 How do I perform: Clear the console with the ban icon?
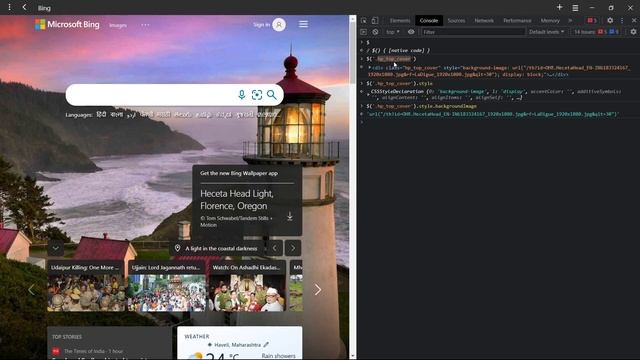pos(375,32)
